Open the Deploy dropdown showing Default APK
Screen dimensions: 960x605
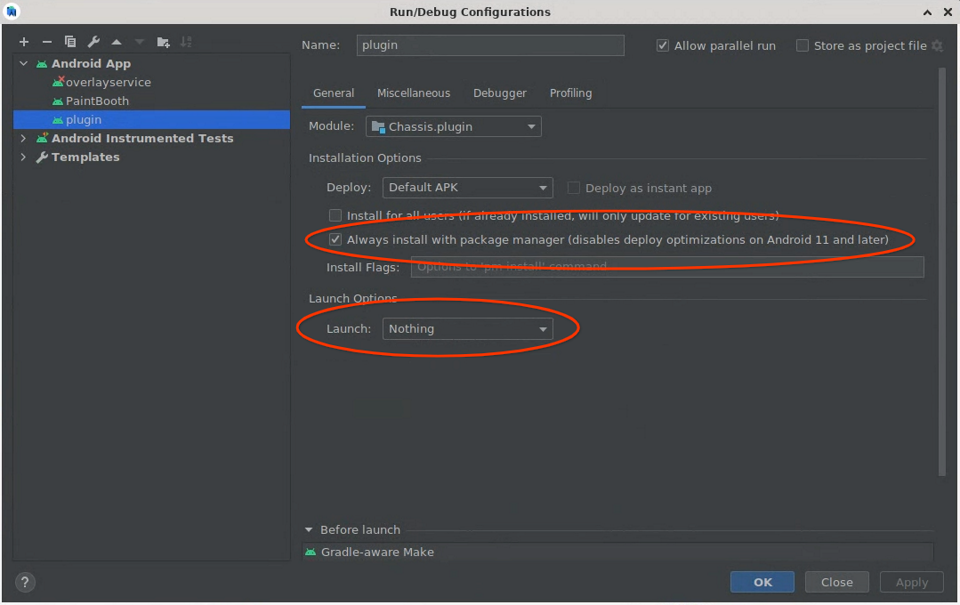[x=467, y=187]
